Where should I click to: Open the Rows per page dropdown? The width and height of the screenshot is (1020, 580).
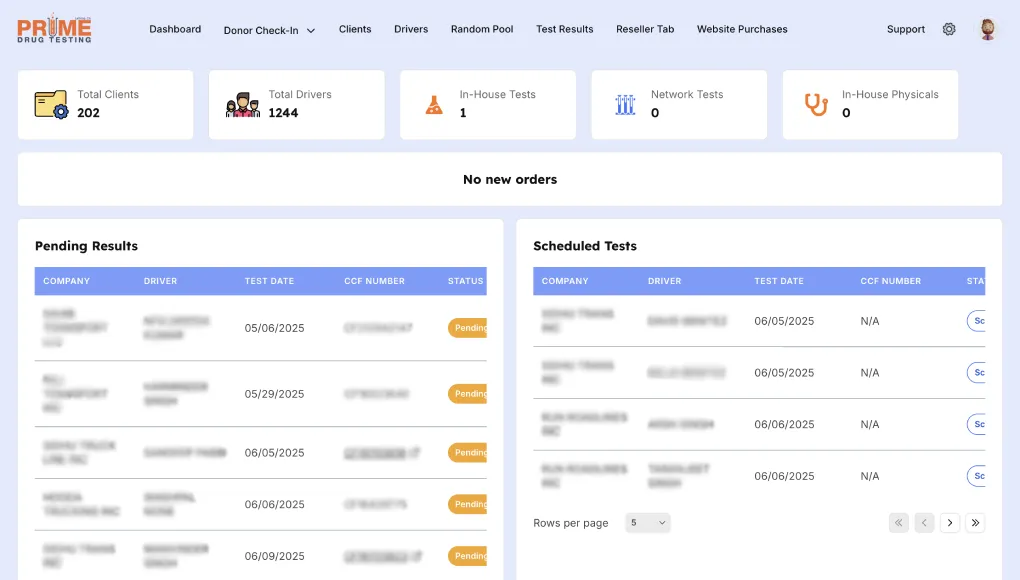(x=648, y=522)
